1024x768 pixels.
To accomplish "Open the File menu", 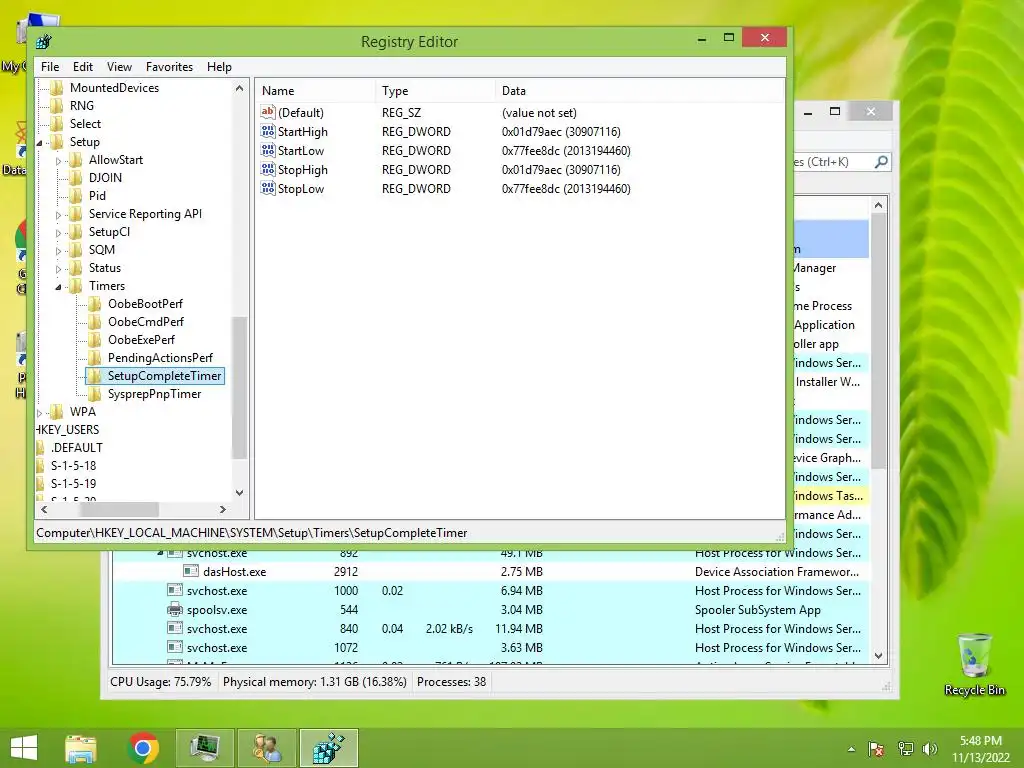I will coord(50,67).
